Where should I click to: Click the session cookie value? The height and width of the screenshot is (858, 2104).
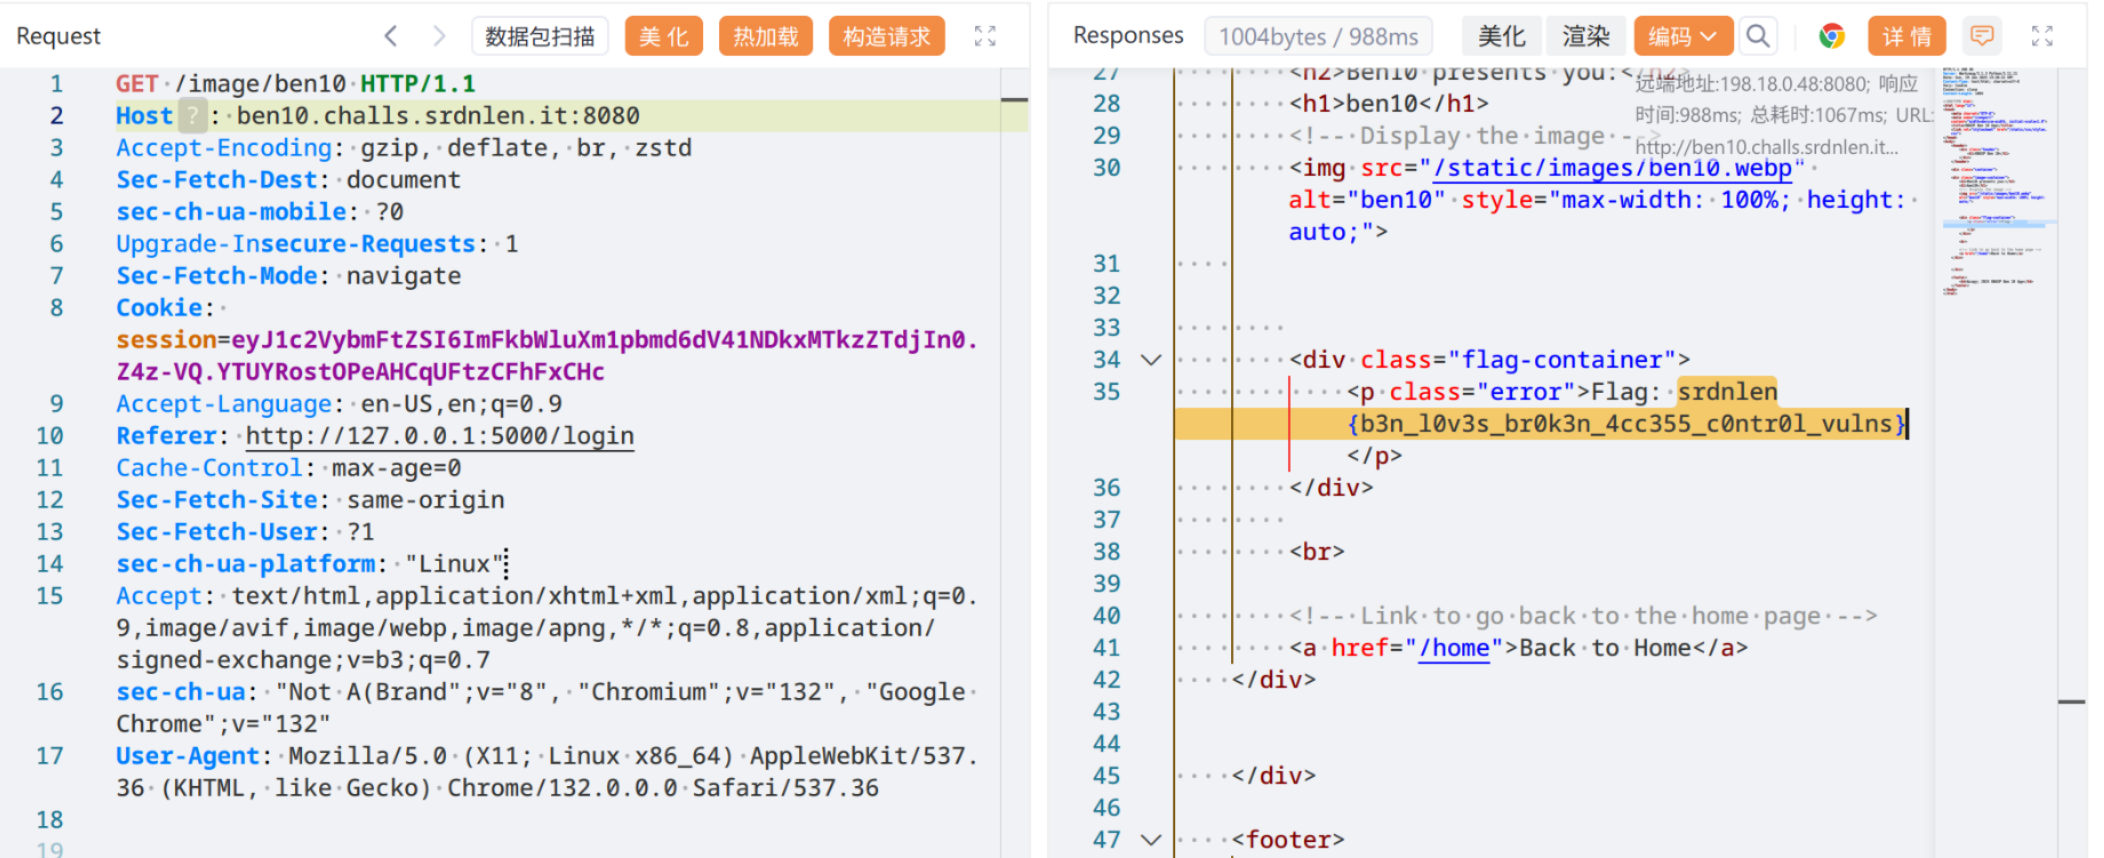click(546, 356)
